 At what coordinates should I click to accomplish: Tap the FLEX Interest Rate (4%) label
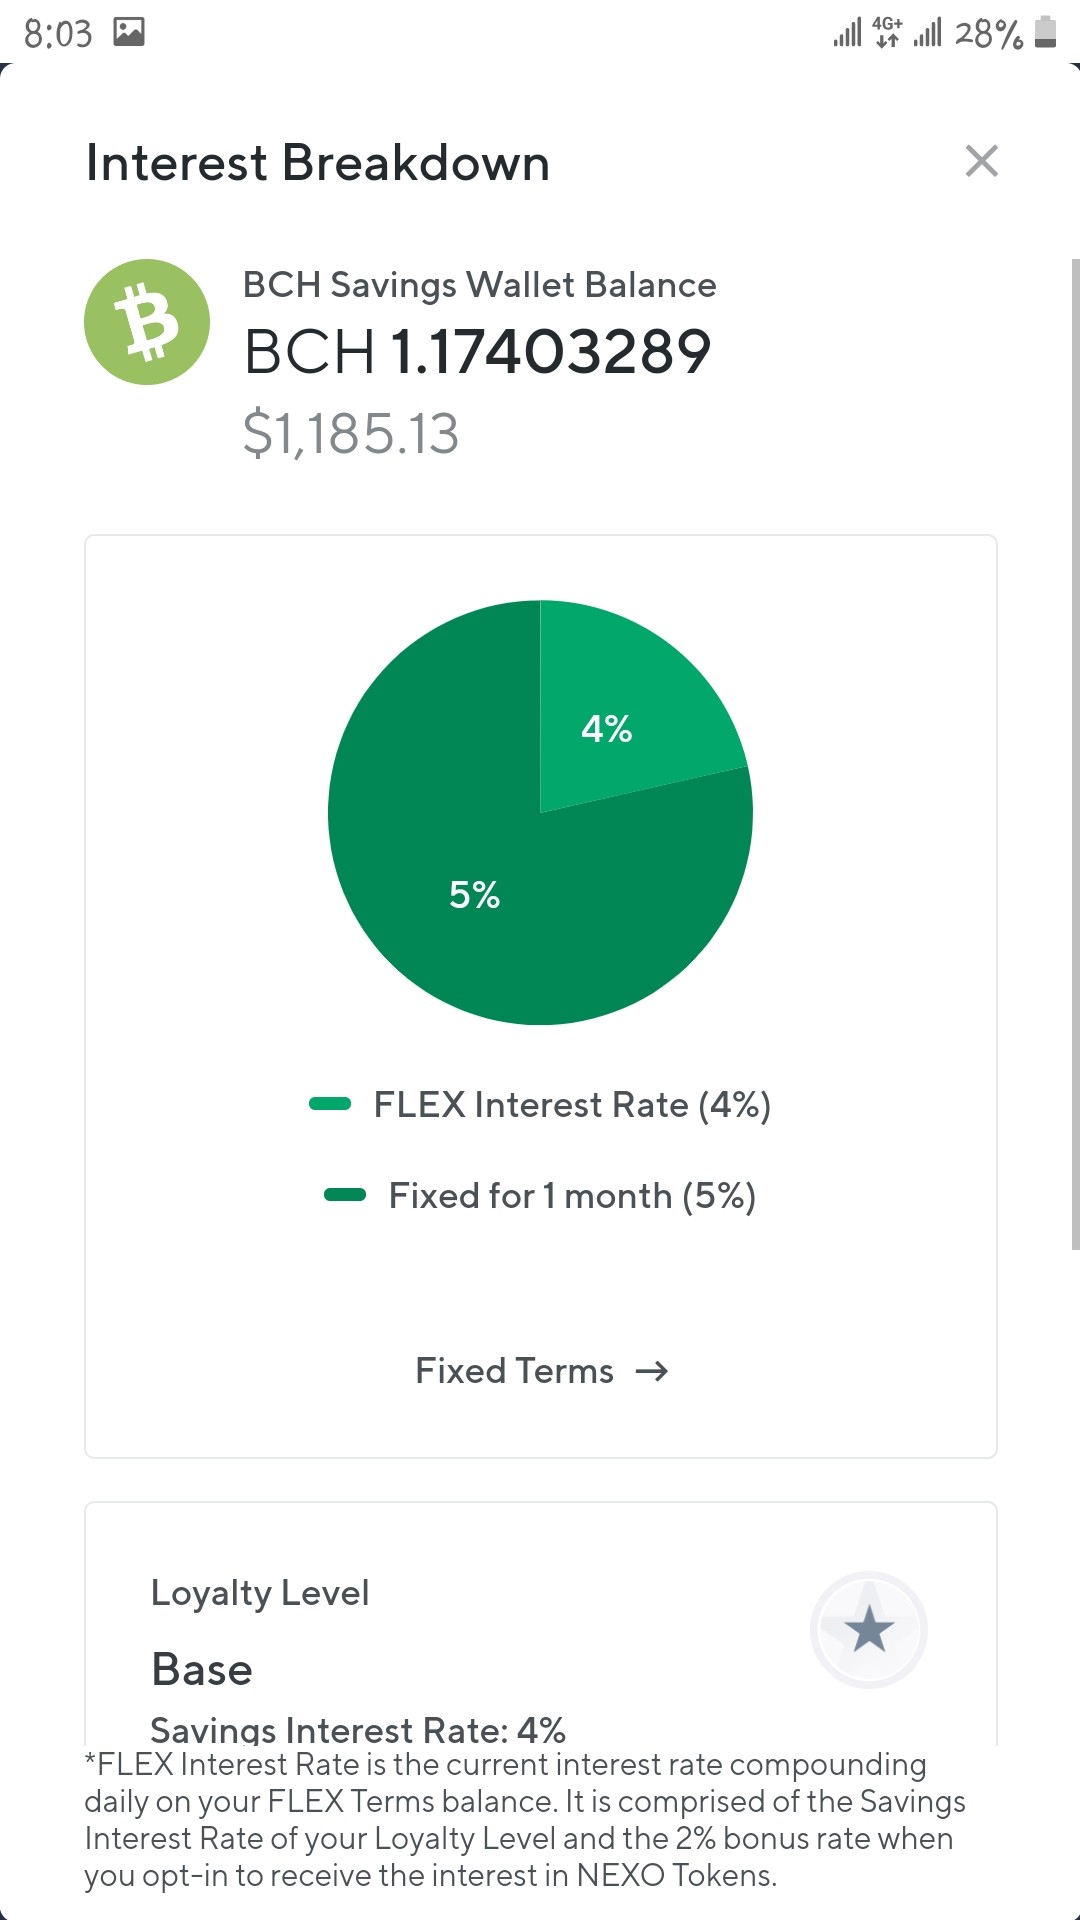[x=572, y=1105]
